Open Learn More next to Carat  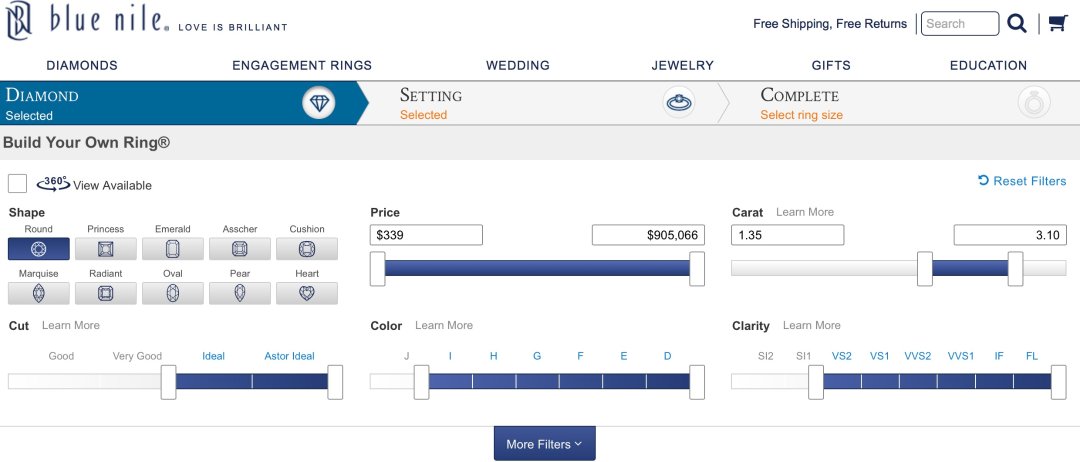(x=804, y=212)
